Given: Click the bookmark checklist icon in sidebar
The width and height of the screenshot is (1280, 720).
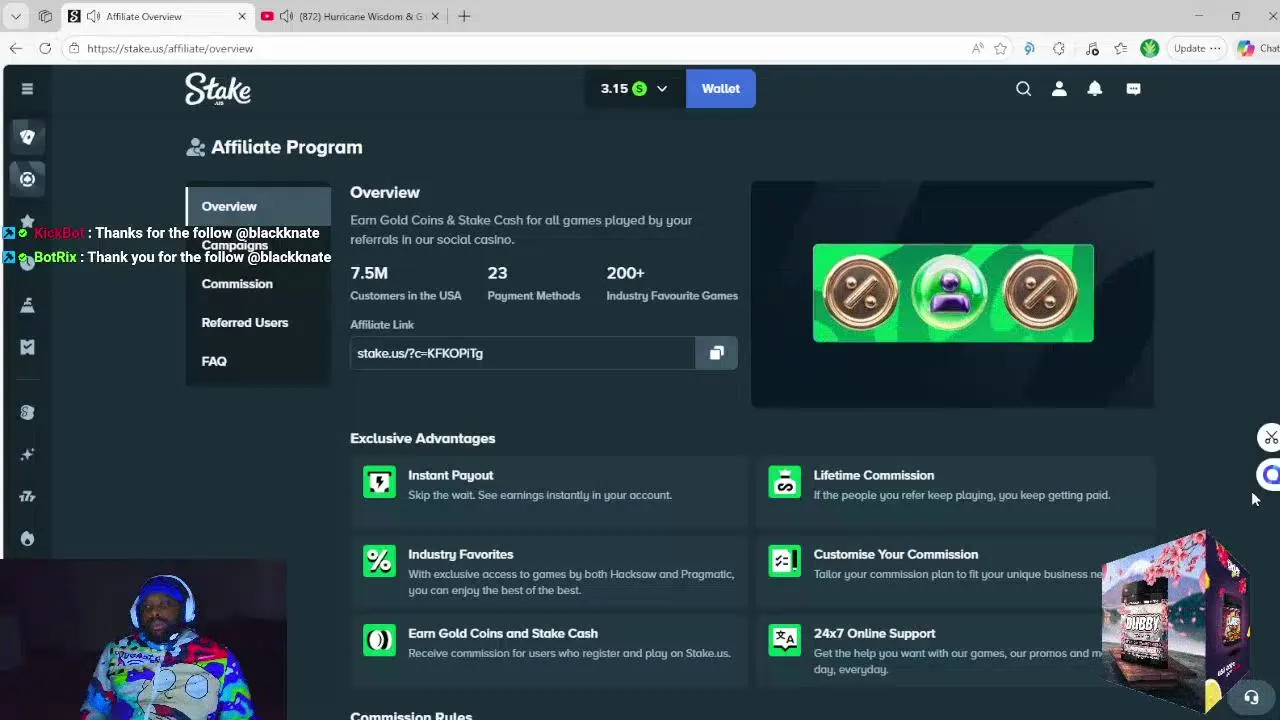Looking at the screenshot, I should tap(27, 347).
